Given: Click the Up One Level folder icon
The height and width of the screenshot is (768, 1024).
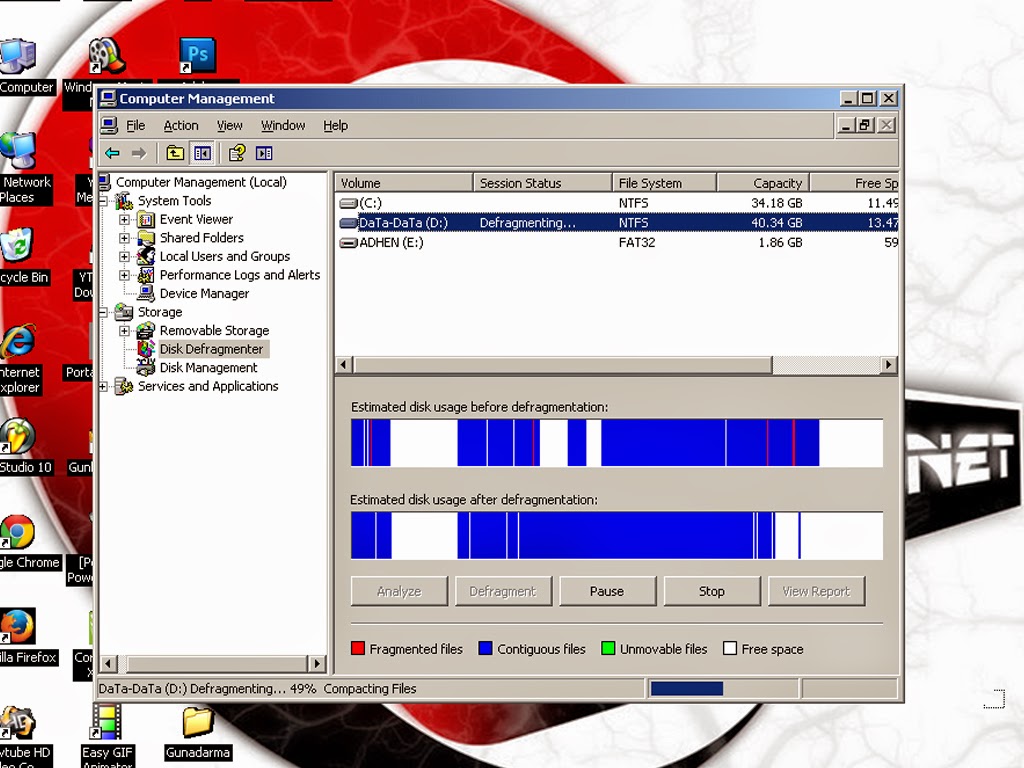Looking at the screenshot, I should click(x=175, y=153).
